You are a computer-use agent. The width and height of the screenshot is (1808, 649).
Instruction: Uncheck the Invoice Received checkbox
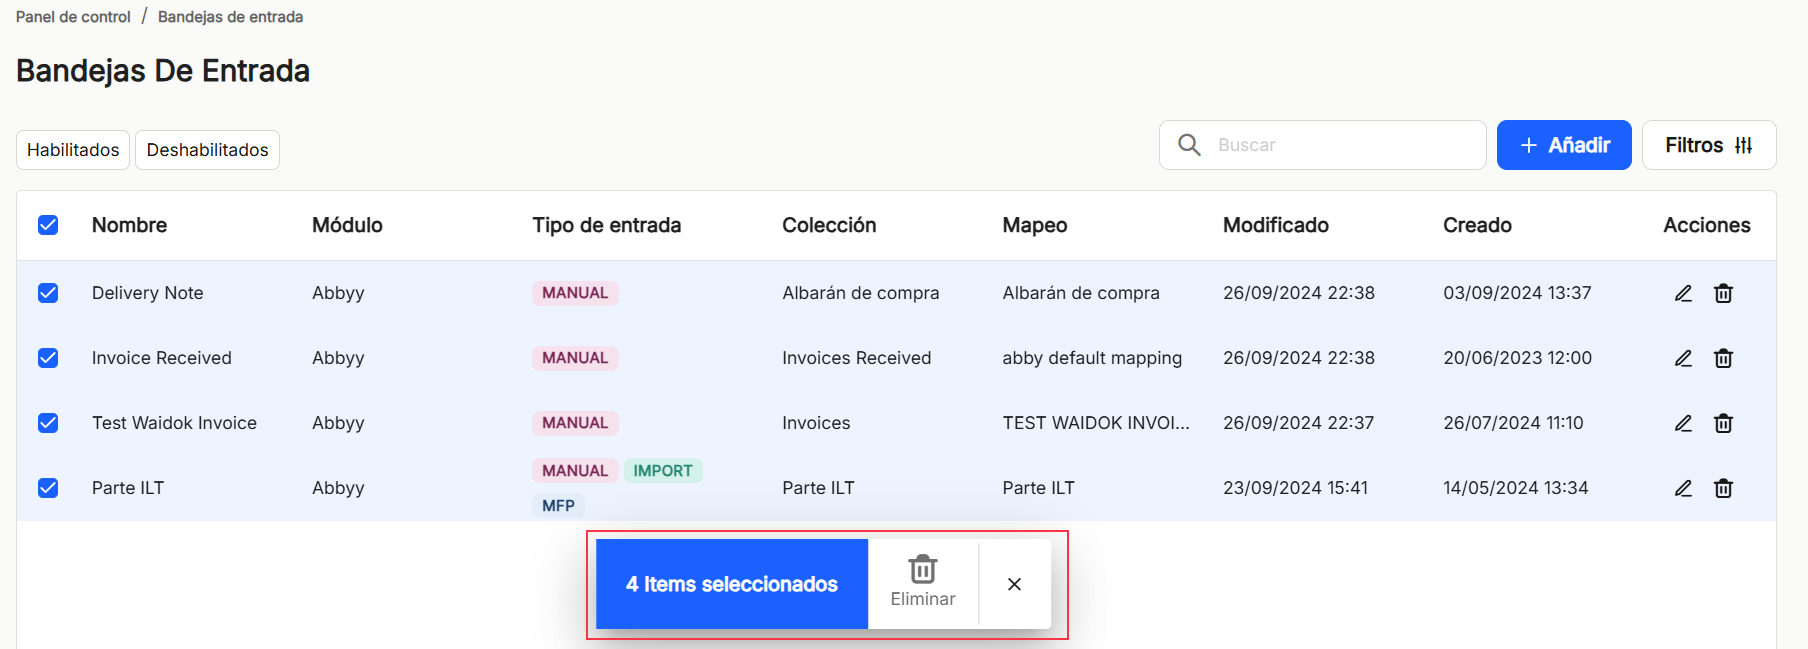(48, 358)
